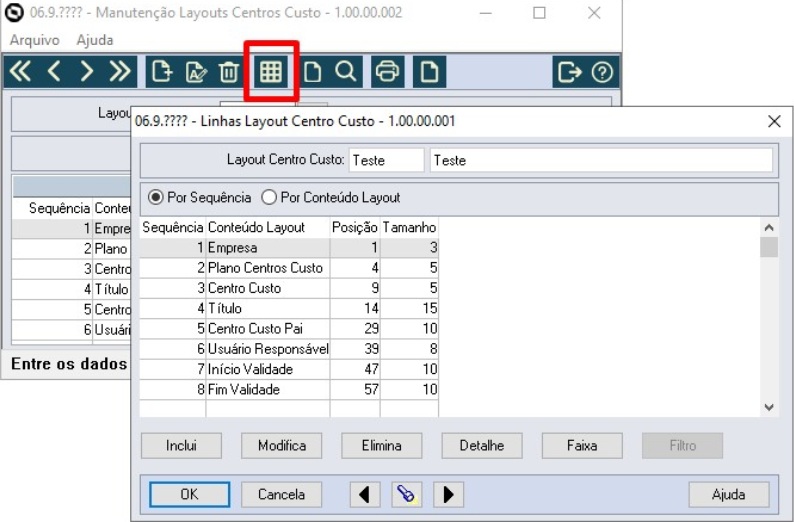Click the Inclui button

(181, 446)
